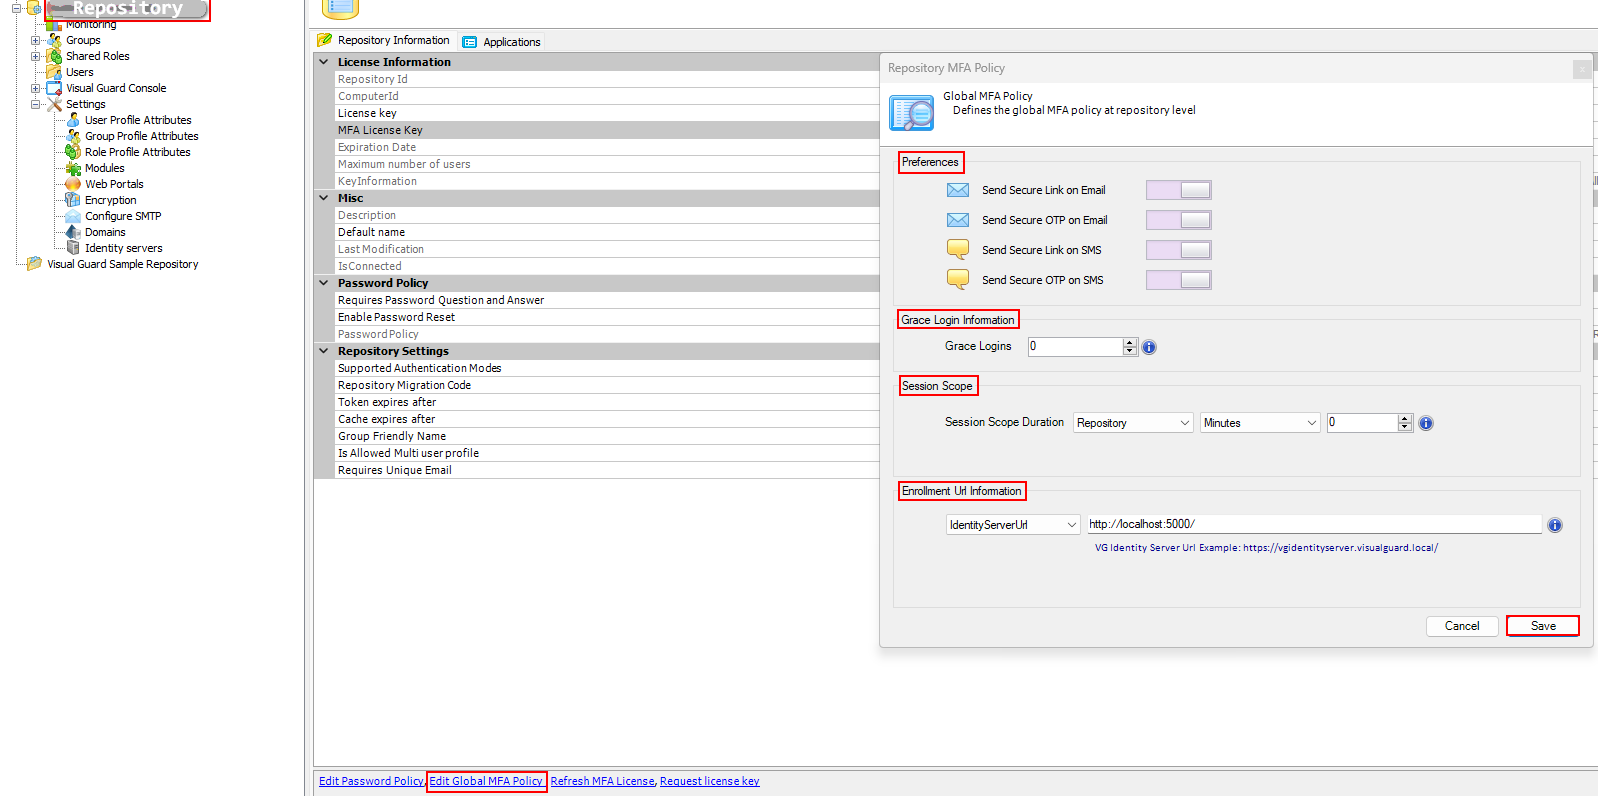Click the Domains icon in tree
Image resolution: width=1598 pixels, height=796 pixels.
73,232
